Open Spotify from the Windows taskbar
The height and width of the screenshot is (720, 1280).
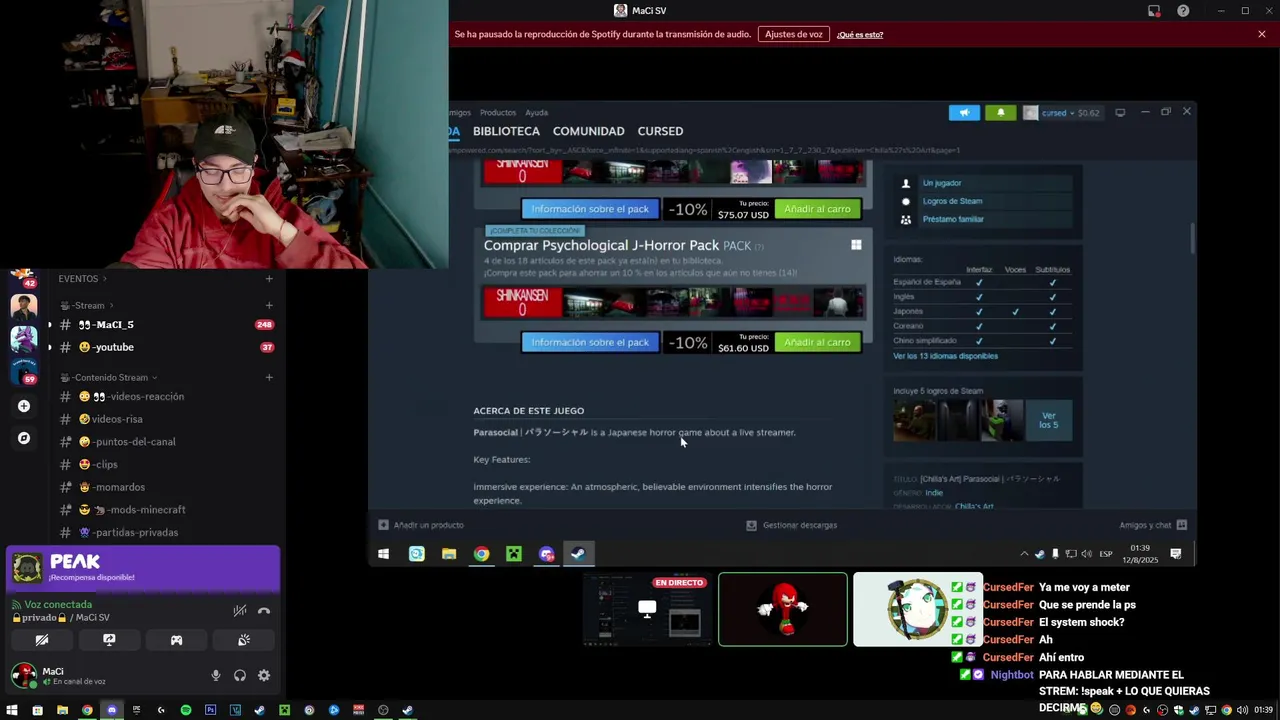(x=186, y=710)
